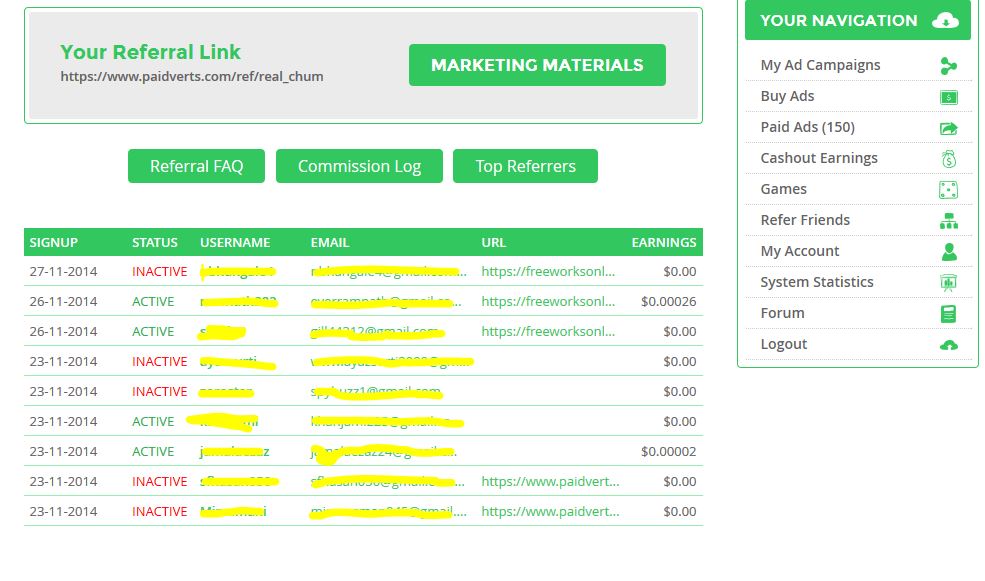Click the Marketing Materials button

[537, 65]
